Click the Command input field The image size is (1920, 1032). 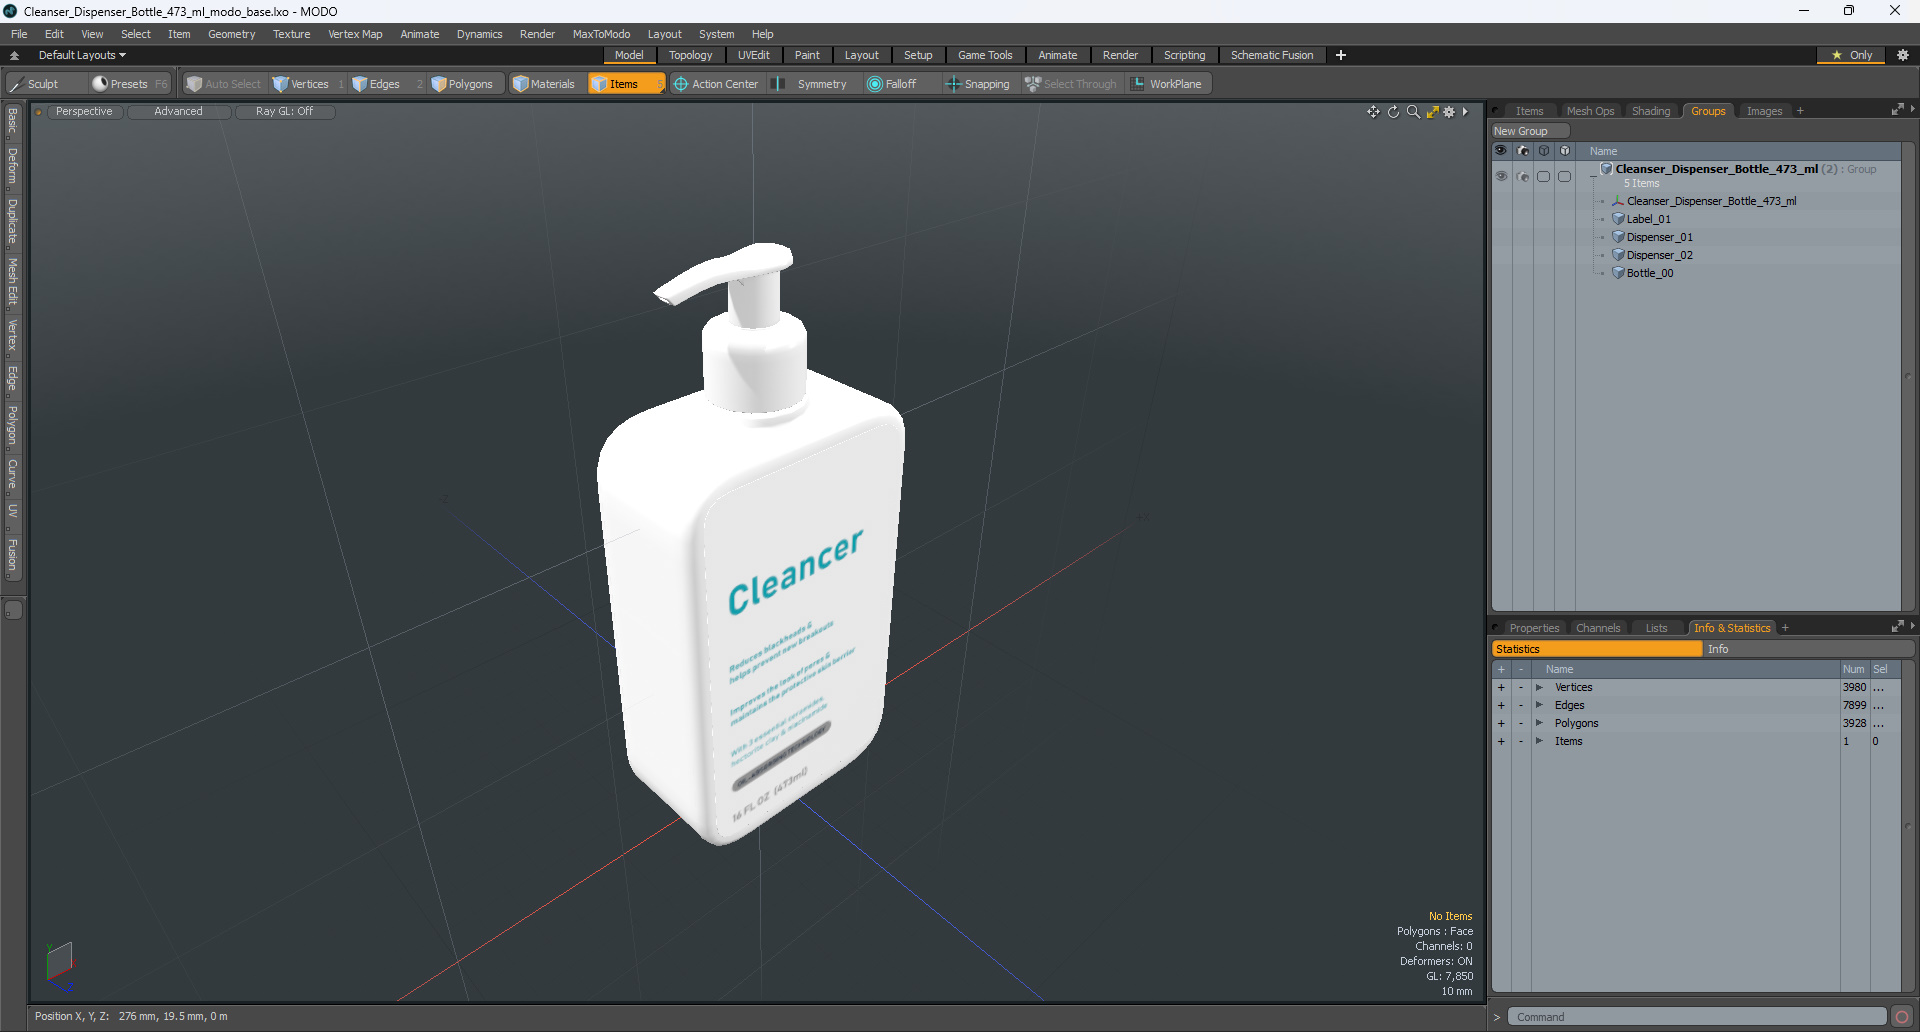click(1696, 1017)
